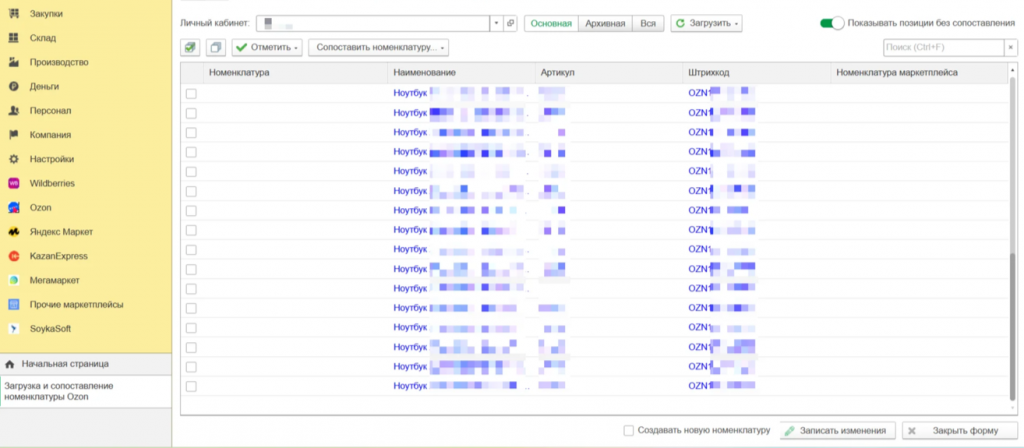Viewport: 1024px width, 448px height.
Task: Open the Ozon marketplace section
Action: 41,208
